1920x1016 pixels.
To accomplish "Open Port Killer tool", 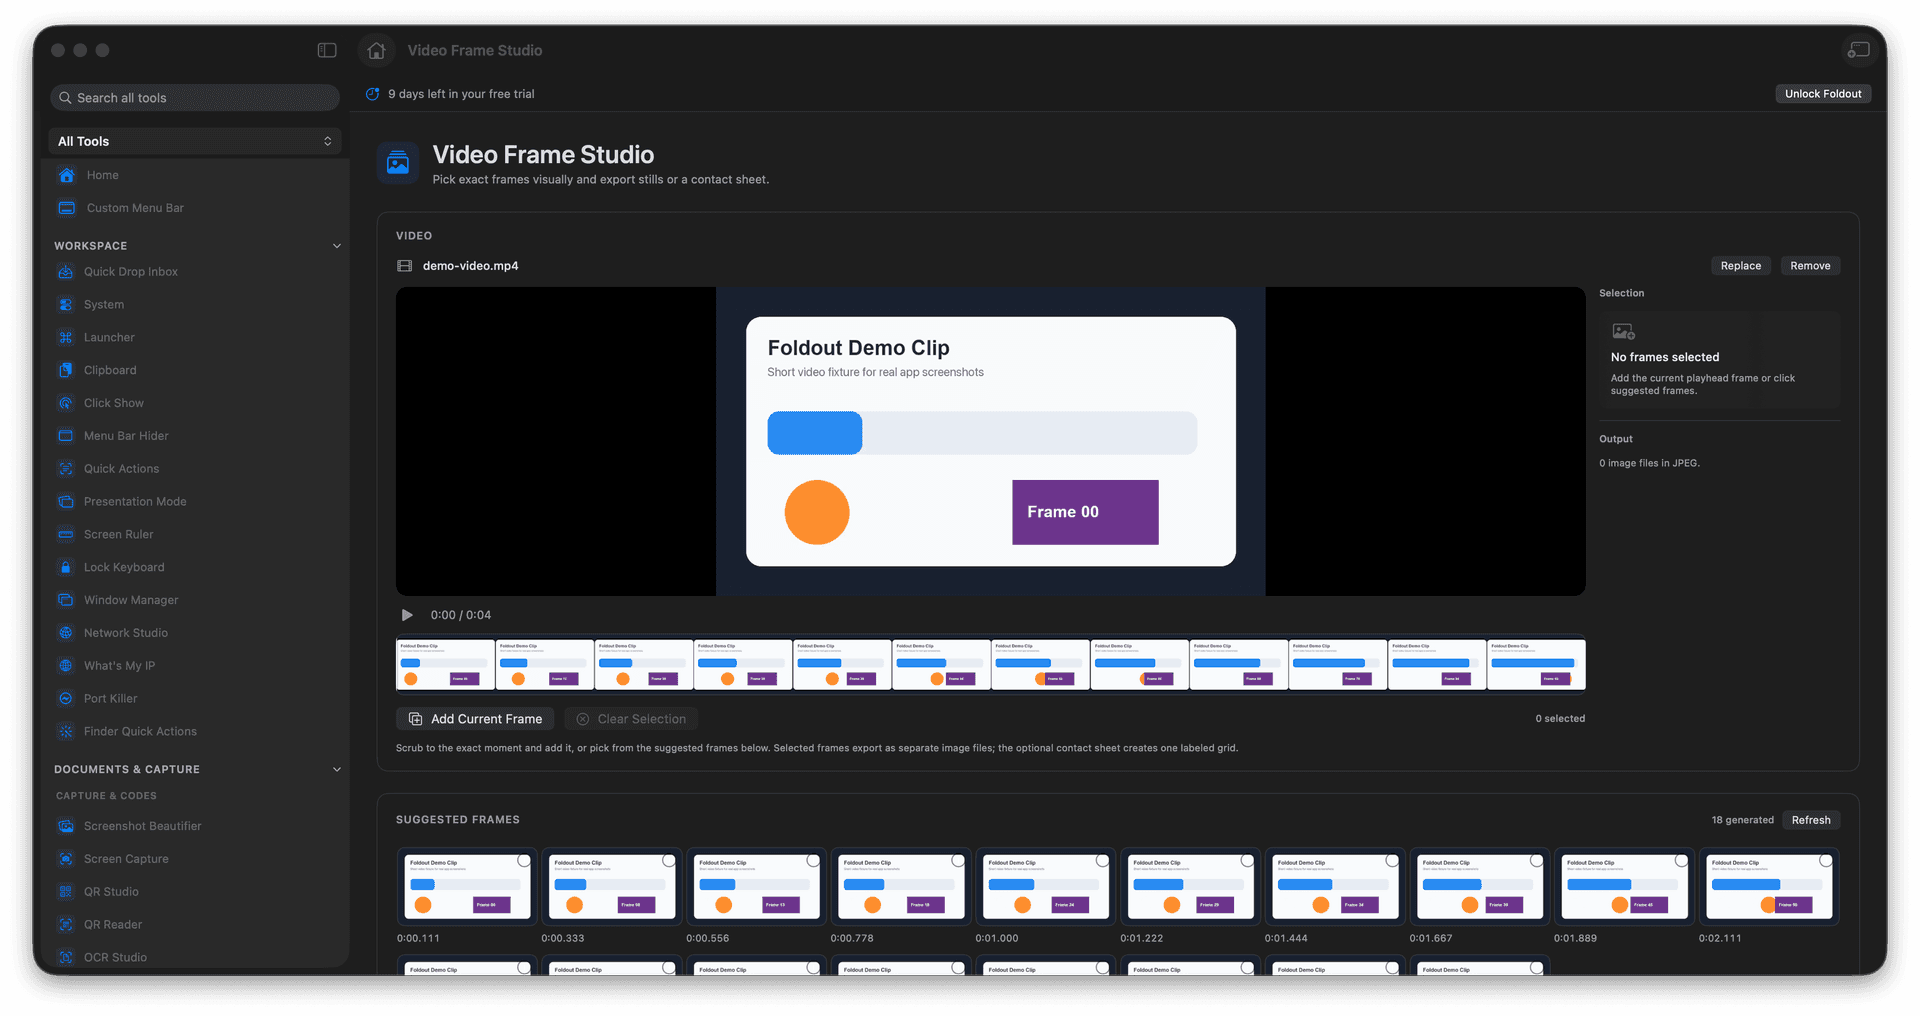I will coord(195,699).
